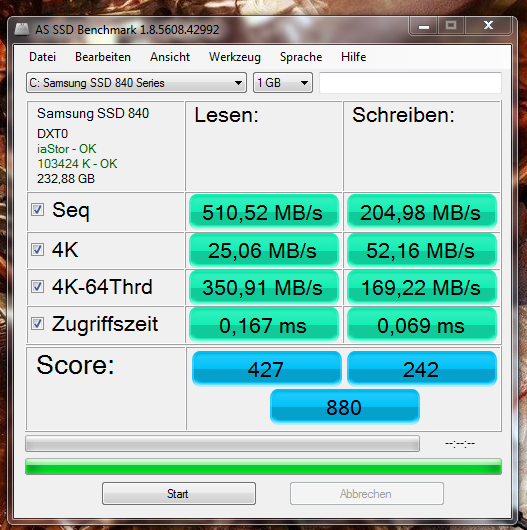This screenshot has height=530, width=527.
Task: Click the Seq read result 510,52 MB/s
Action: [x=264, y=212]
